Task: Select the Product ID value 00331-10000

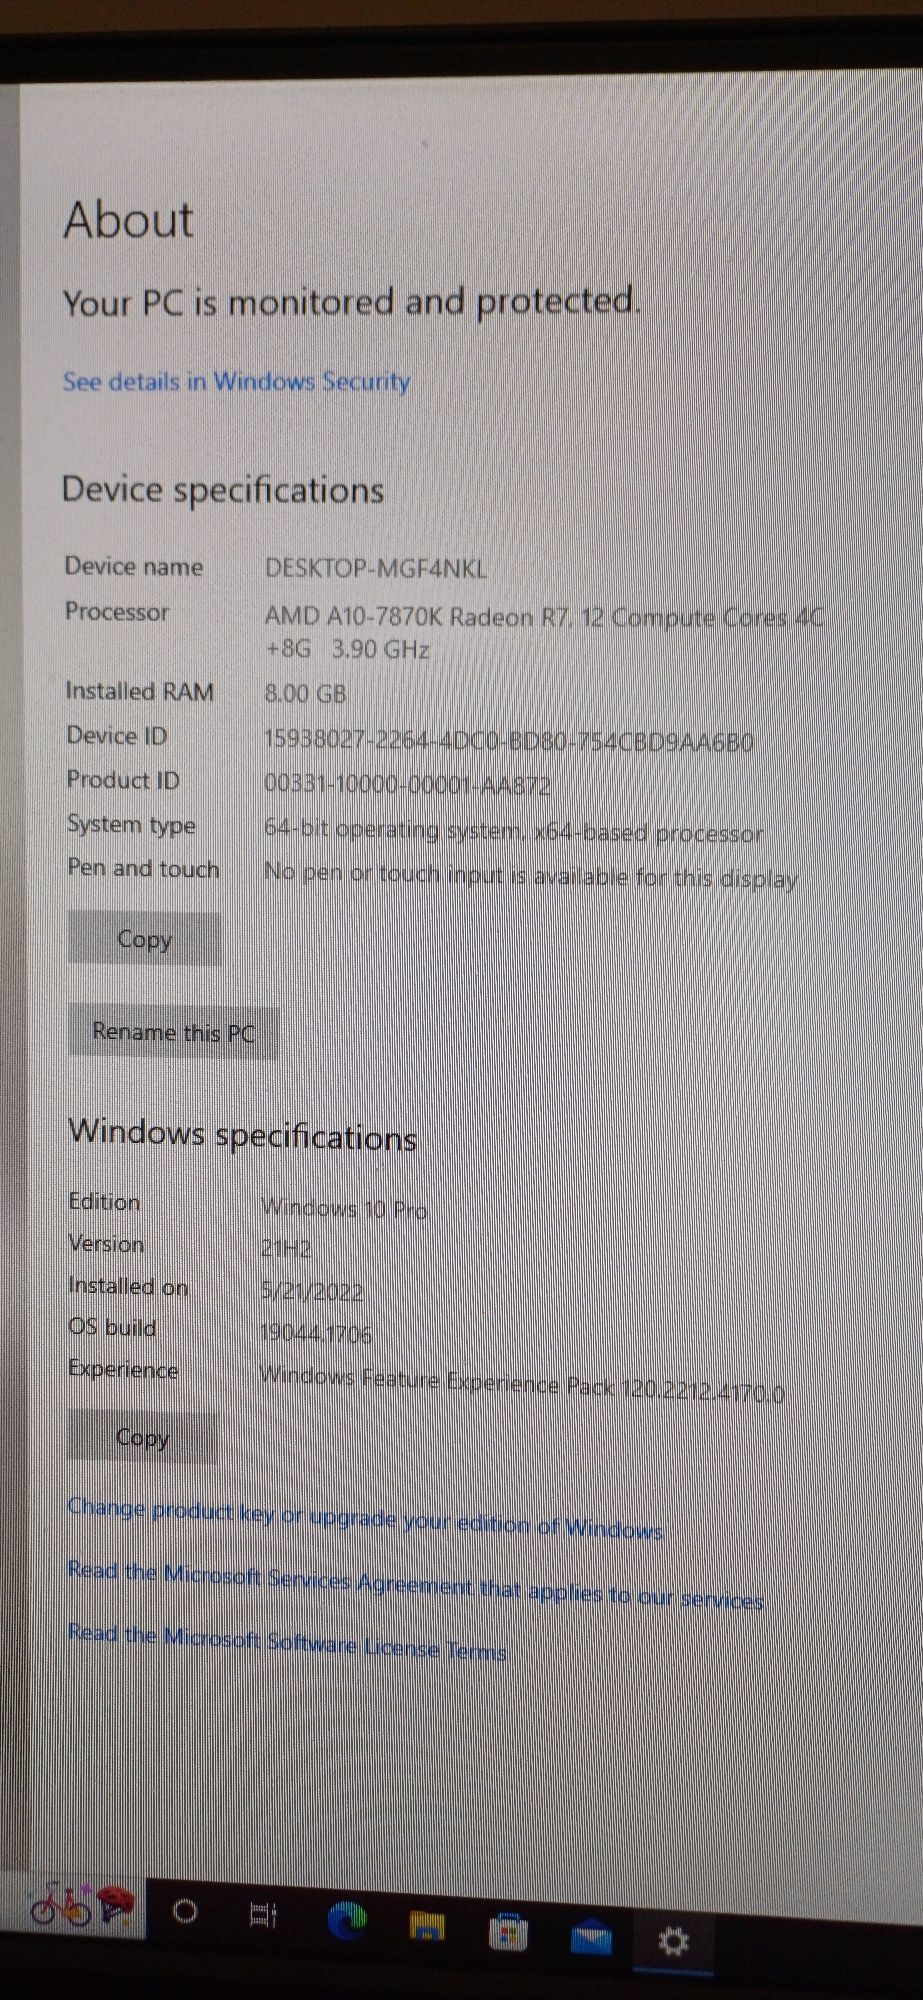Action: click(407, 785)
